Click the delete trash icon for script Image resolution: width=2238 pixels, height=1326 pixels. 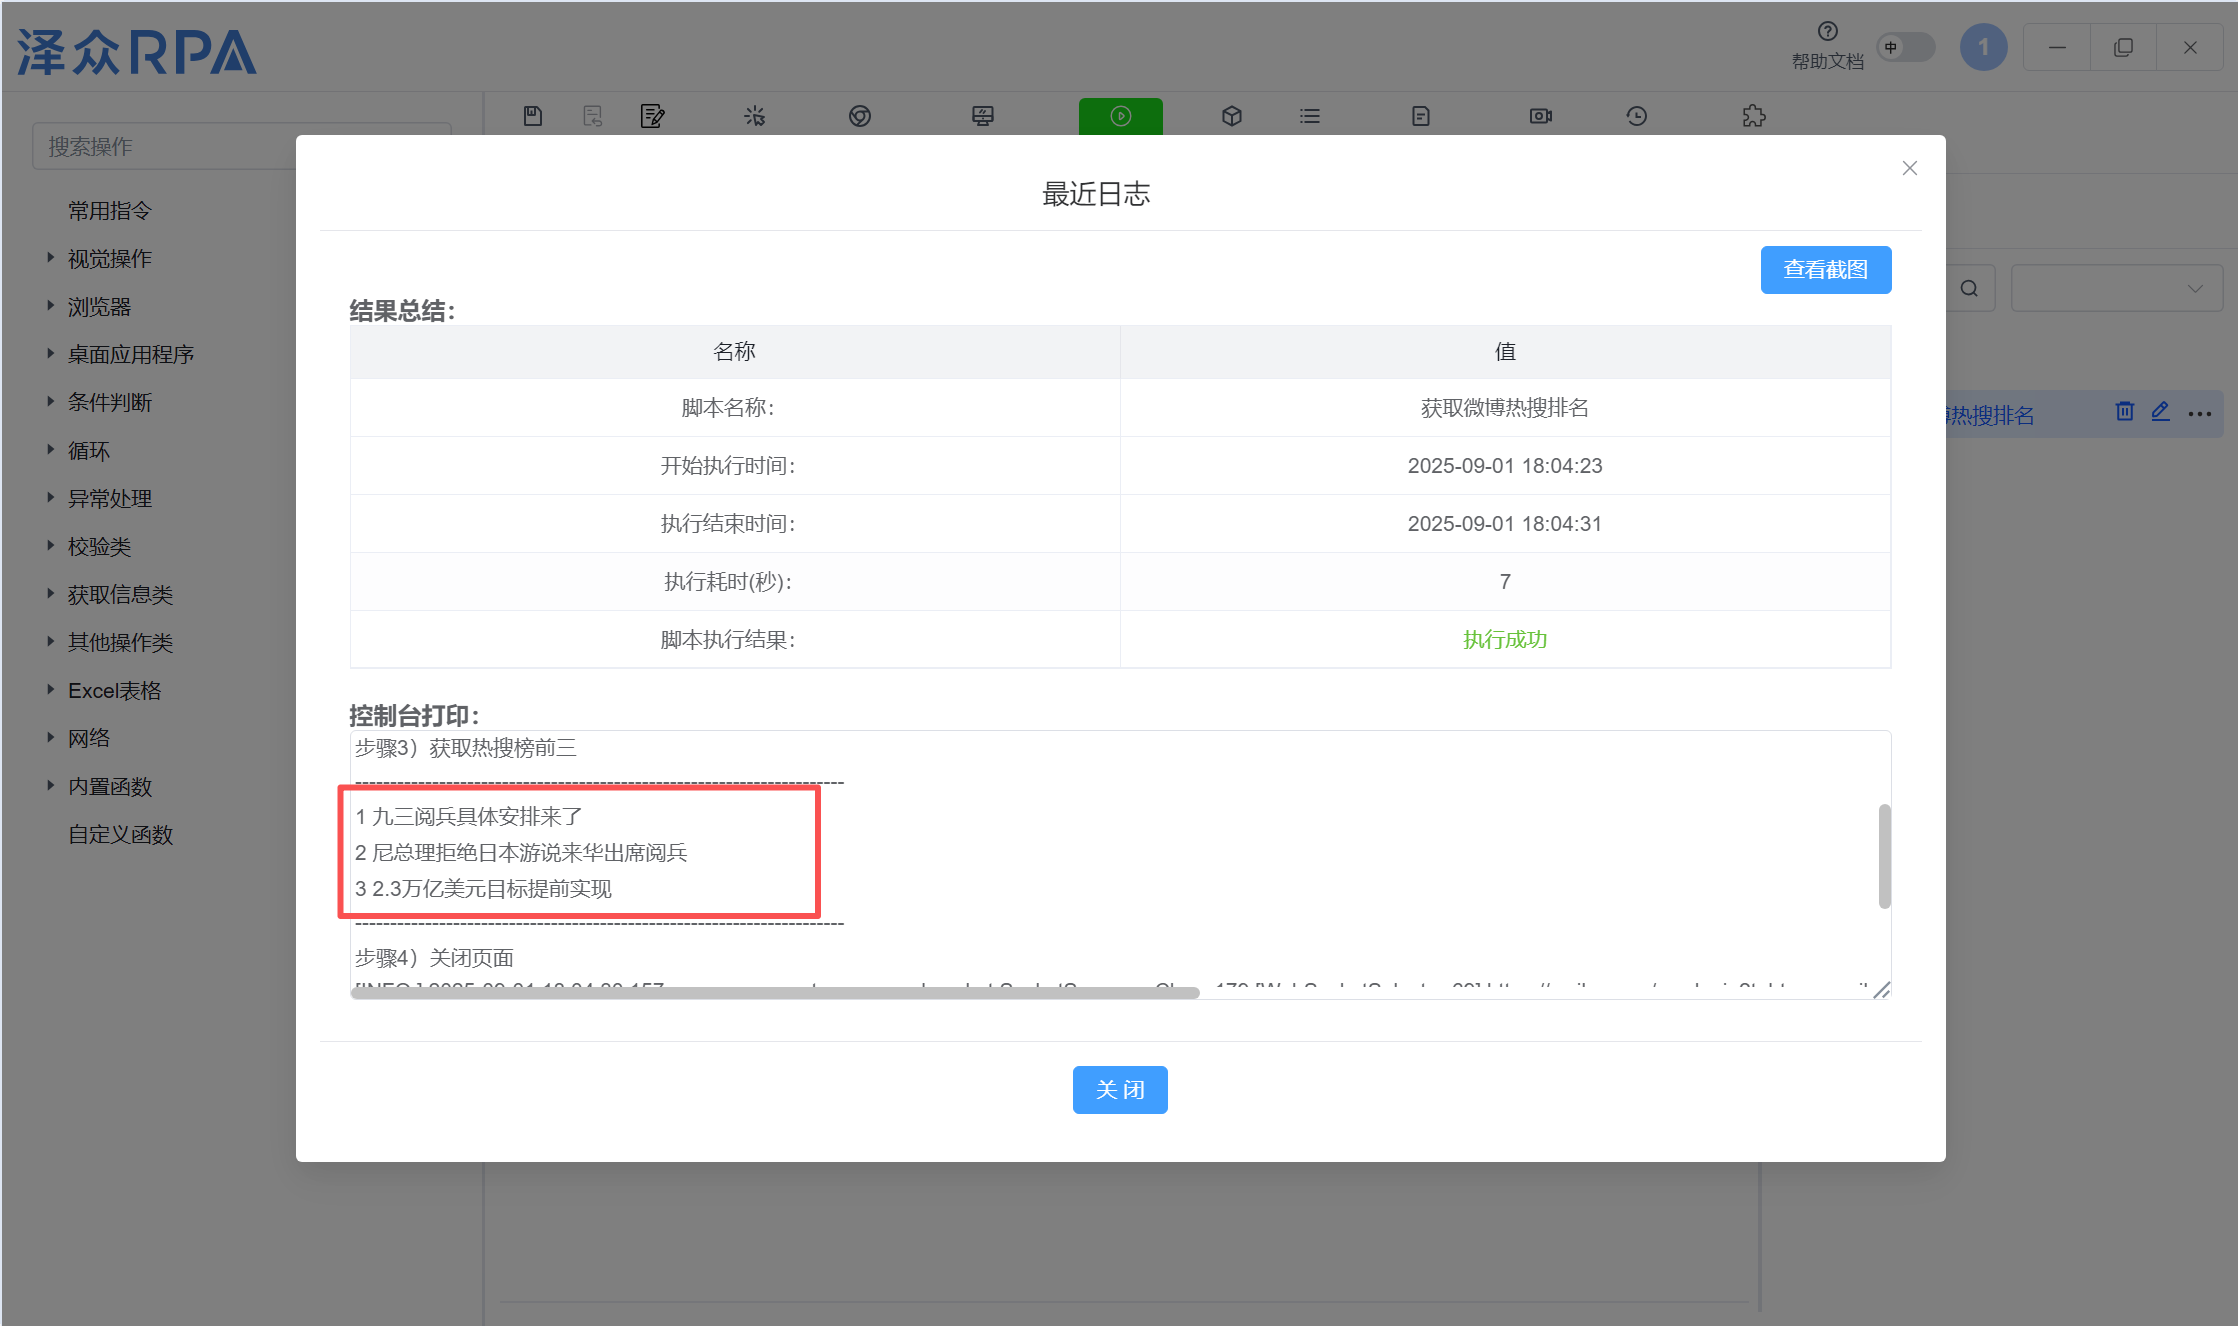2125,411
